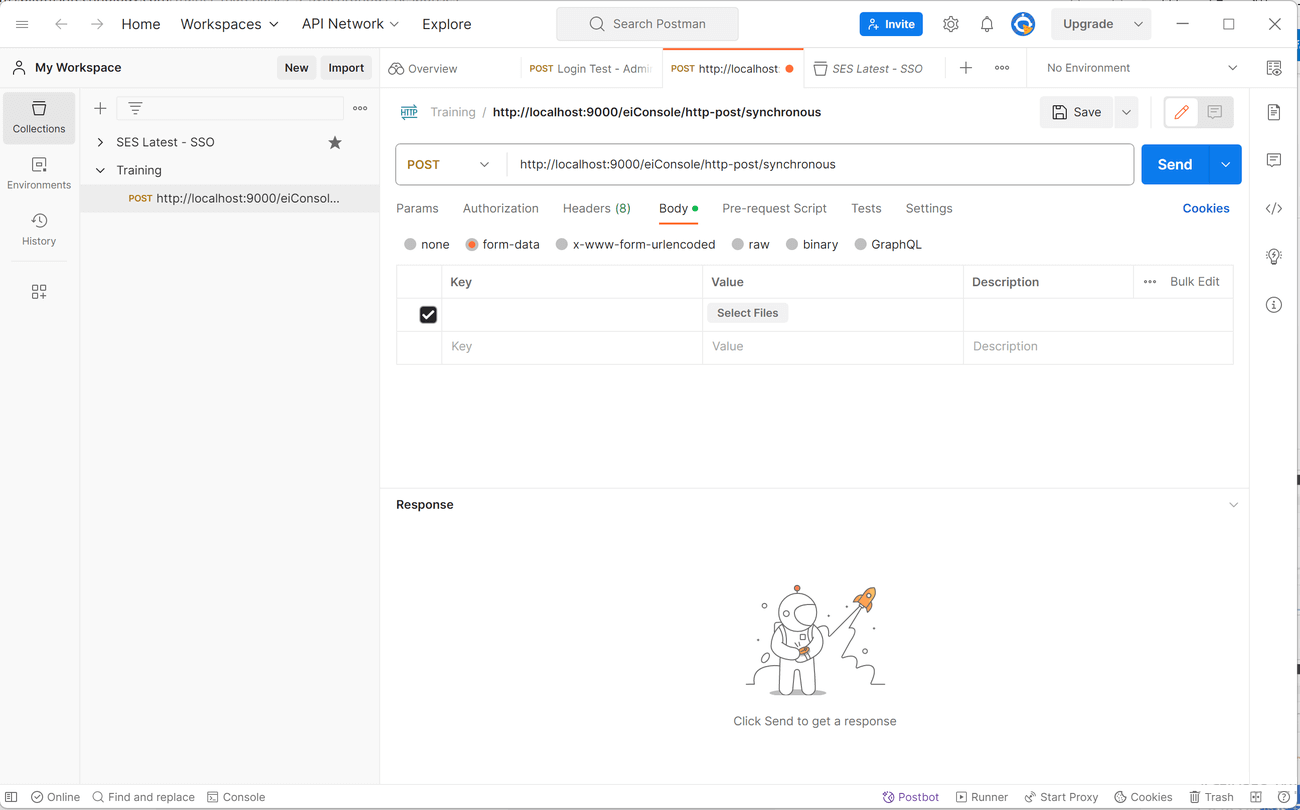Open Trash from the status bar
This screenshot has width=1300, height=810.
pyautogui.click(x=1211, y=797)
